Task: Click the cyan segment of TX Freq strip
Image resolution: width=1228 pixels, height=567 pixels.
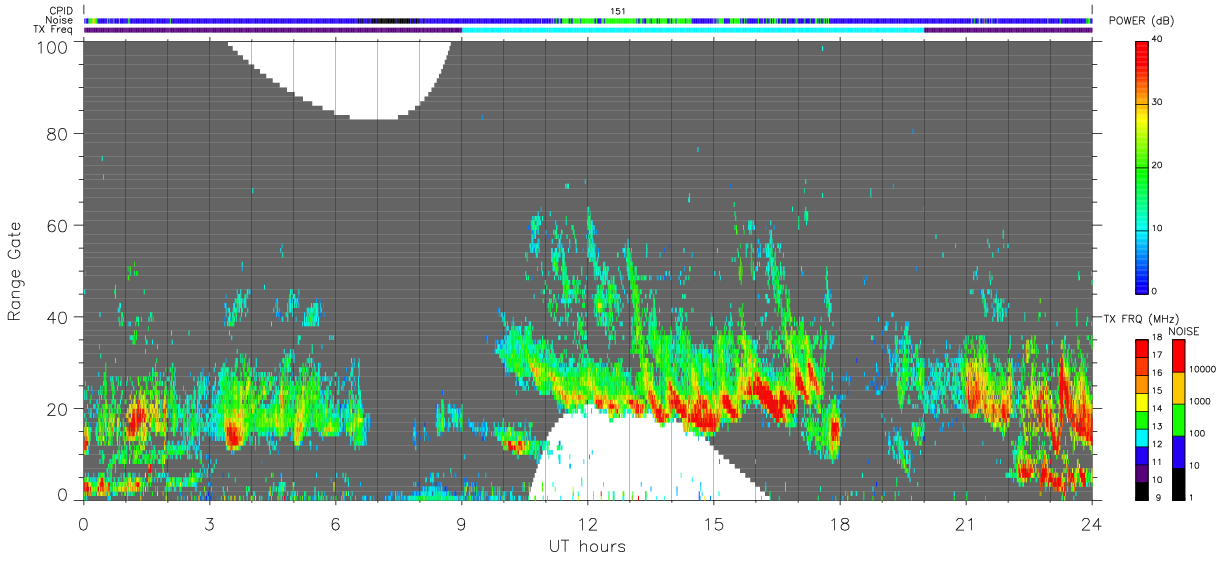Action: pos(693,30)
